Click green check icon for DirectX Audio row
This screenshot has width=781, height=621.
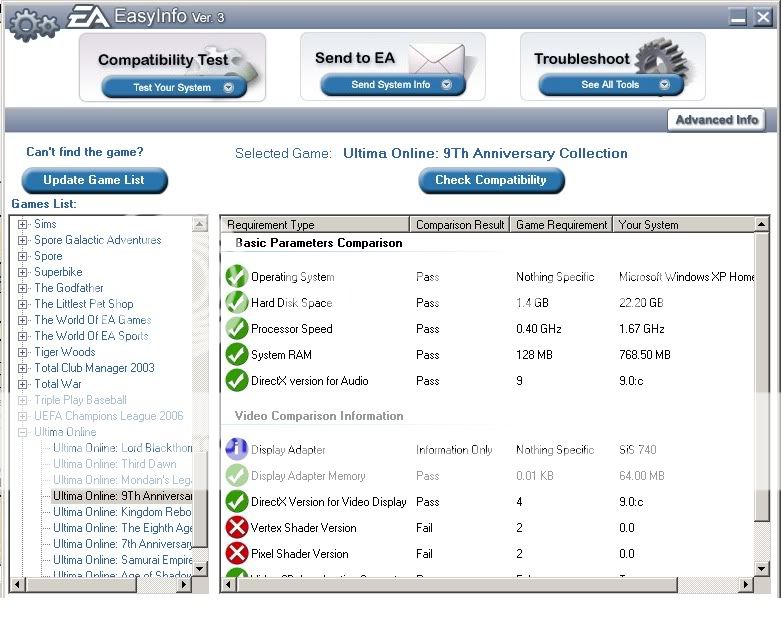point(237,380)
